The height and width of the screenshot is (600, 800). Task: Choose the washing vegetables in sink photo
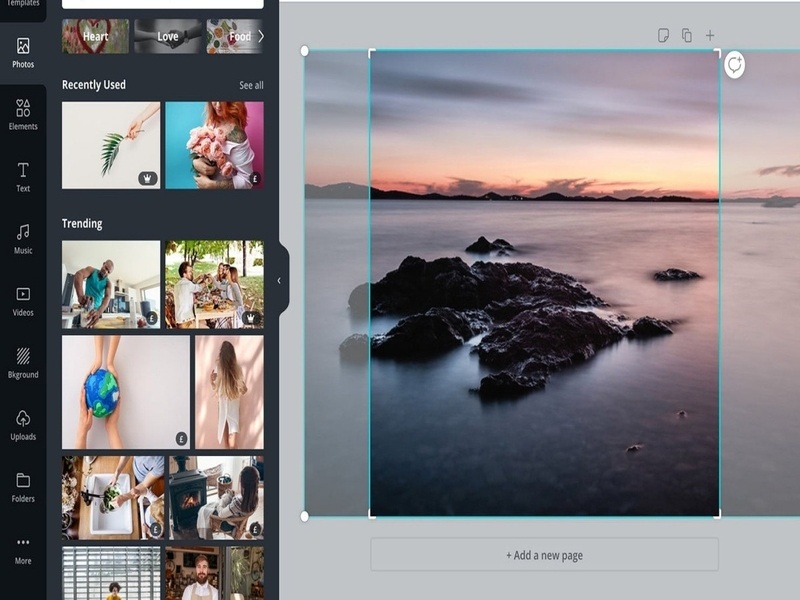click(113, 497)
